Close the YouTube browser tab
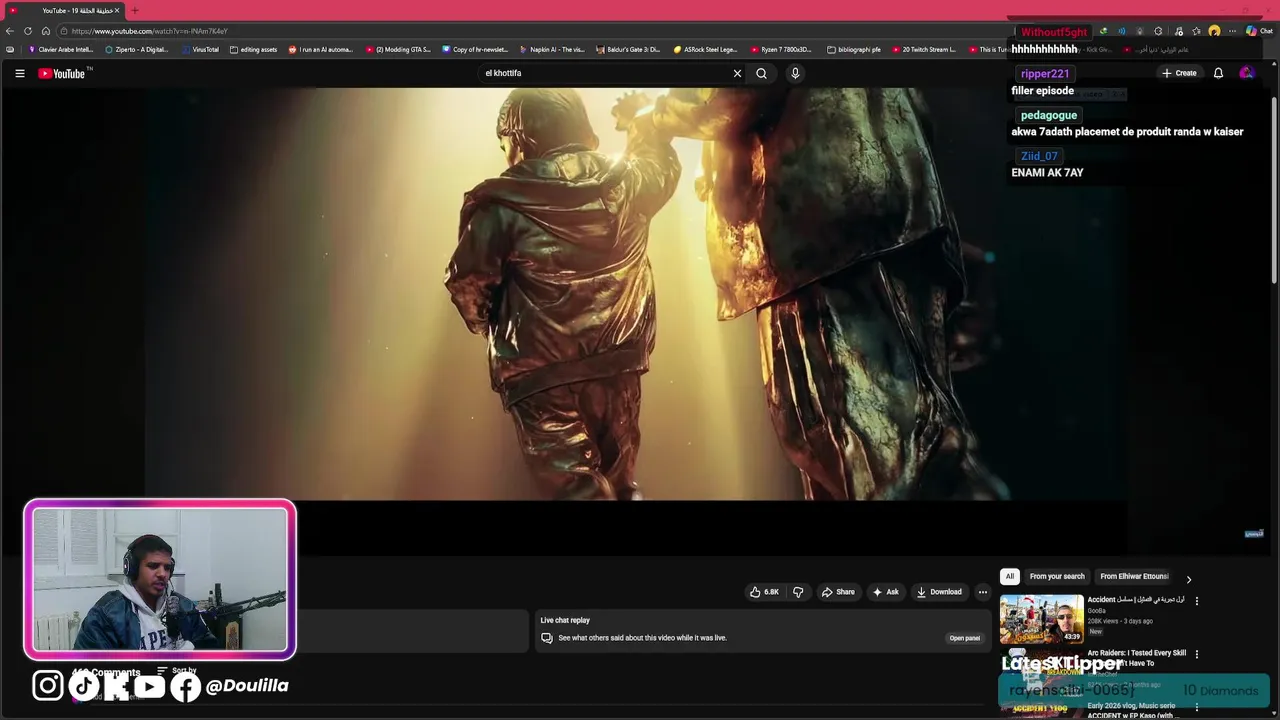The height and width of the screenshot is (720, 1280). point(116,10)
